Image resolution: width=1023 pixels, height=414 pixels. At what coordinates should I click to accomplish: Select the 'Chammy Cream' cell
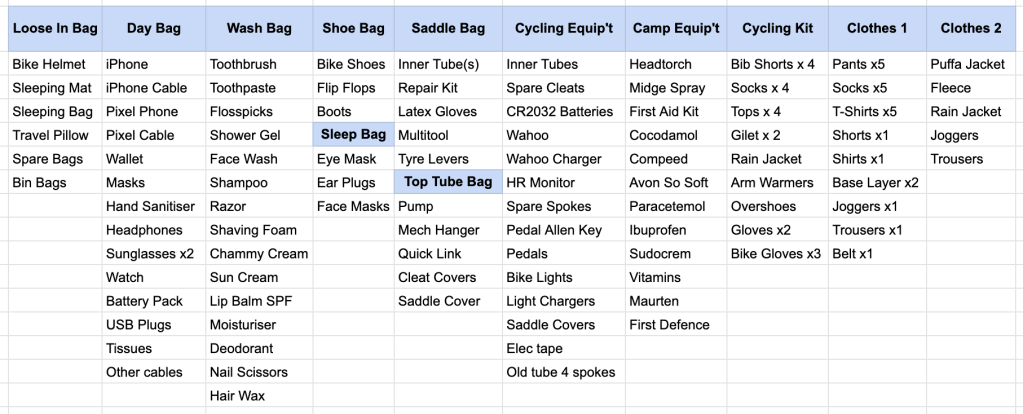tap(258, 254)
